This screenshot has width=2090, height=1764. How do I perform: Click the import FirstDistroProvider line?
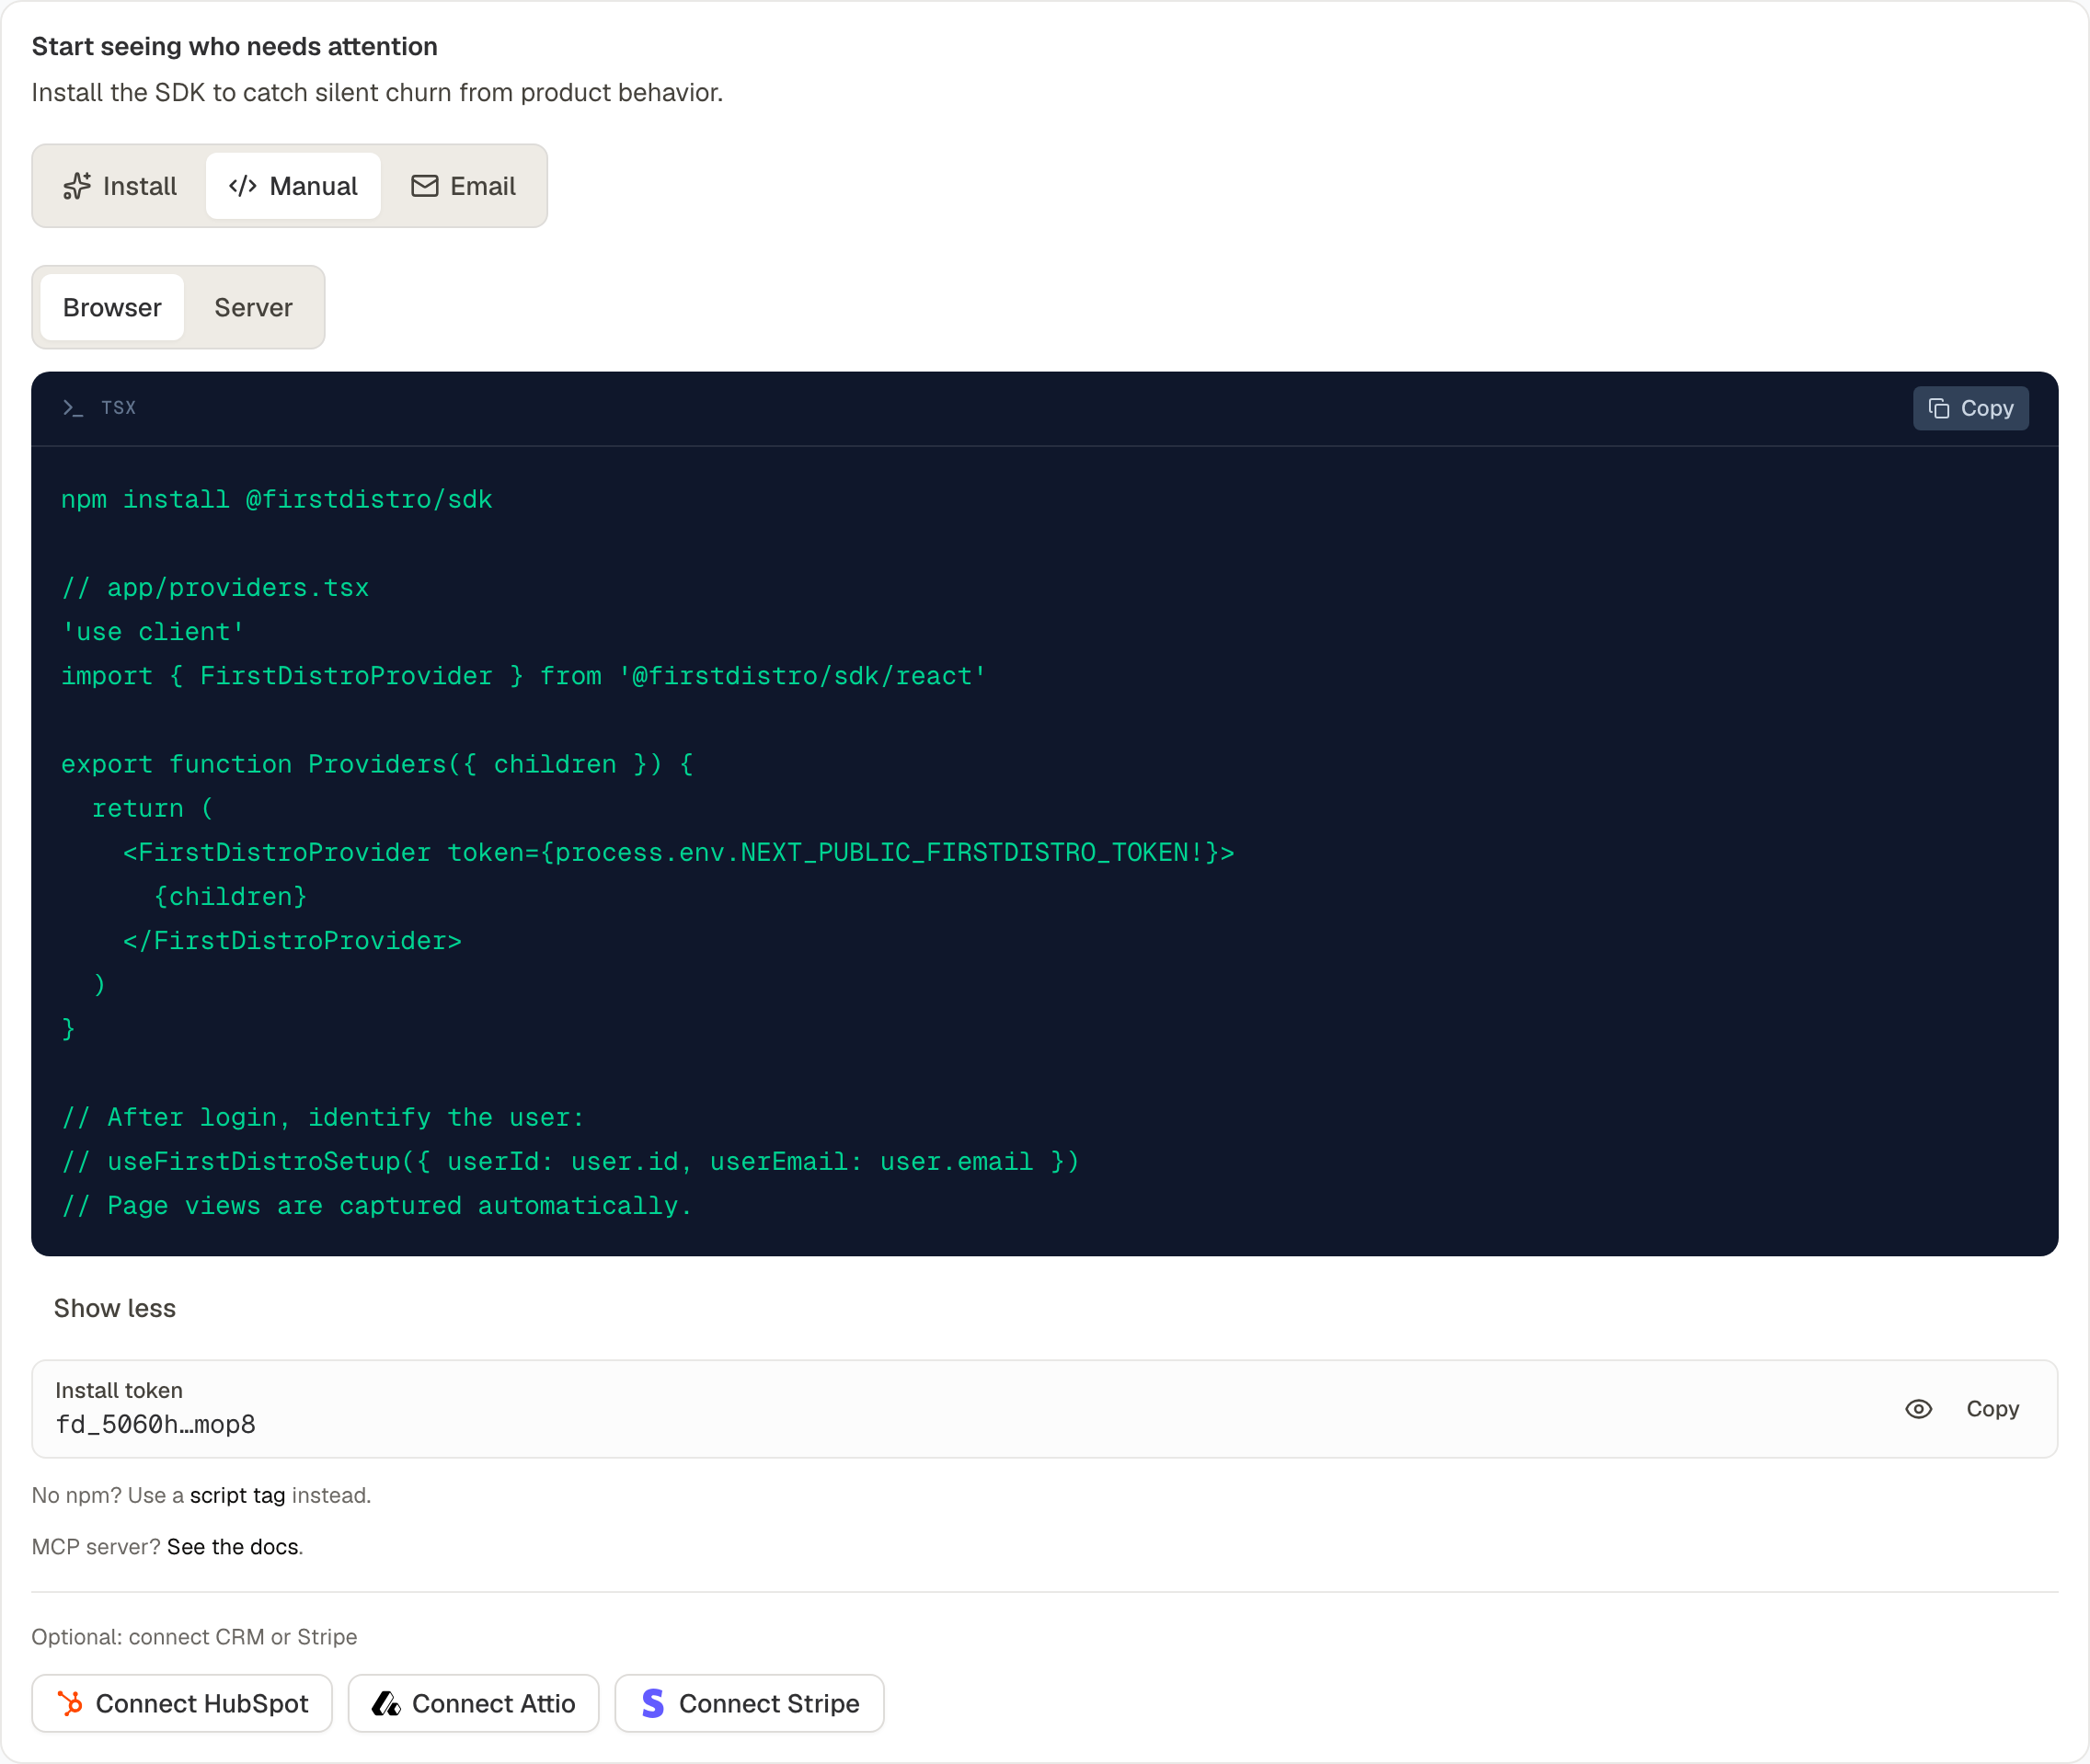coord(524,676)
